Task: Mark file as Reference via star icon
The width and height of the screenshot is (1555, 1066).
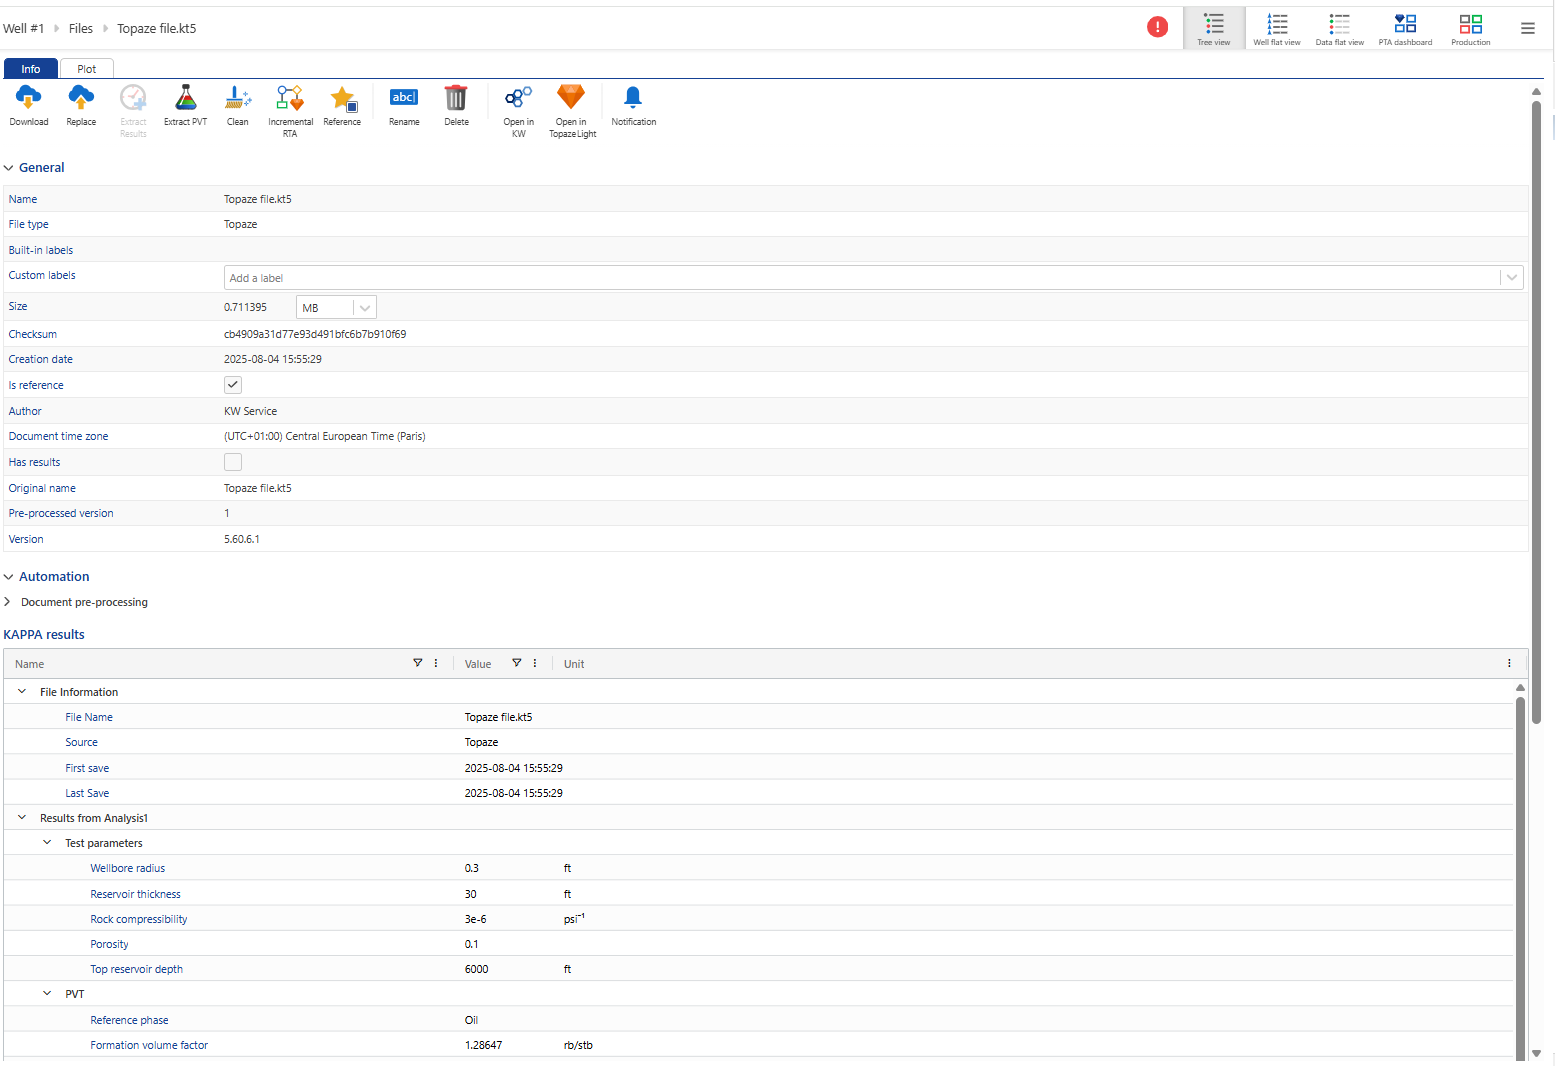Action: (x=342, y=106)
